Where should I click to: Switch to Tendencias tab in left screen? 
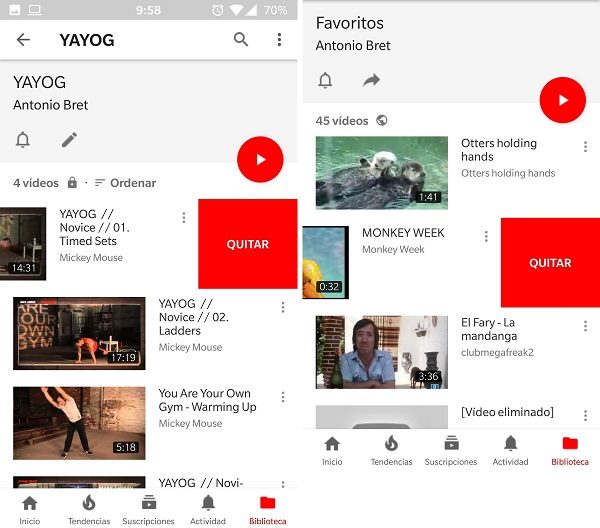88,509
